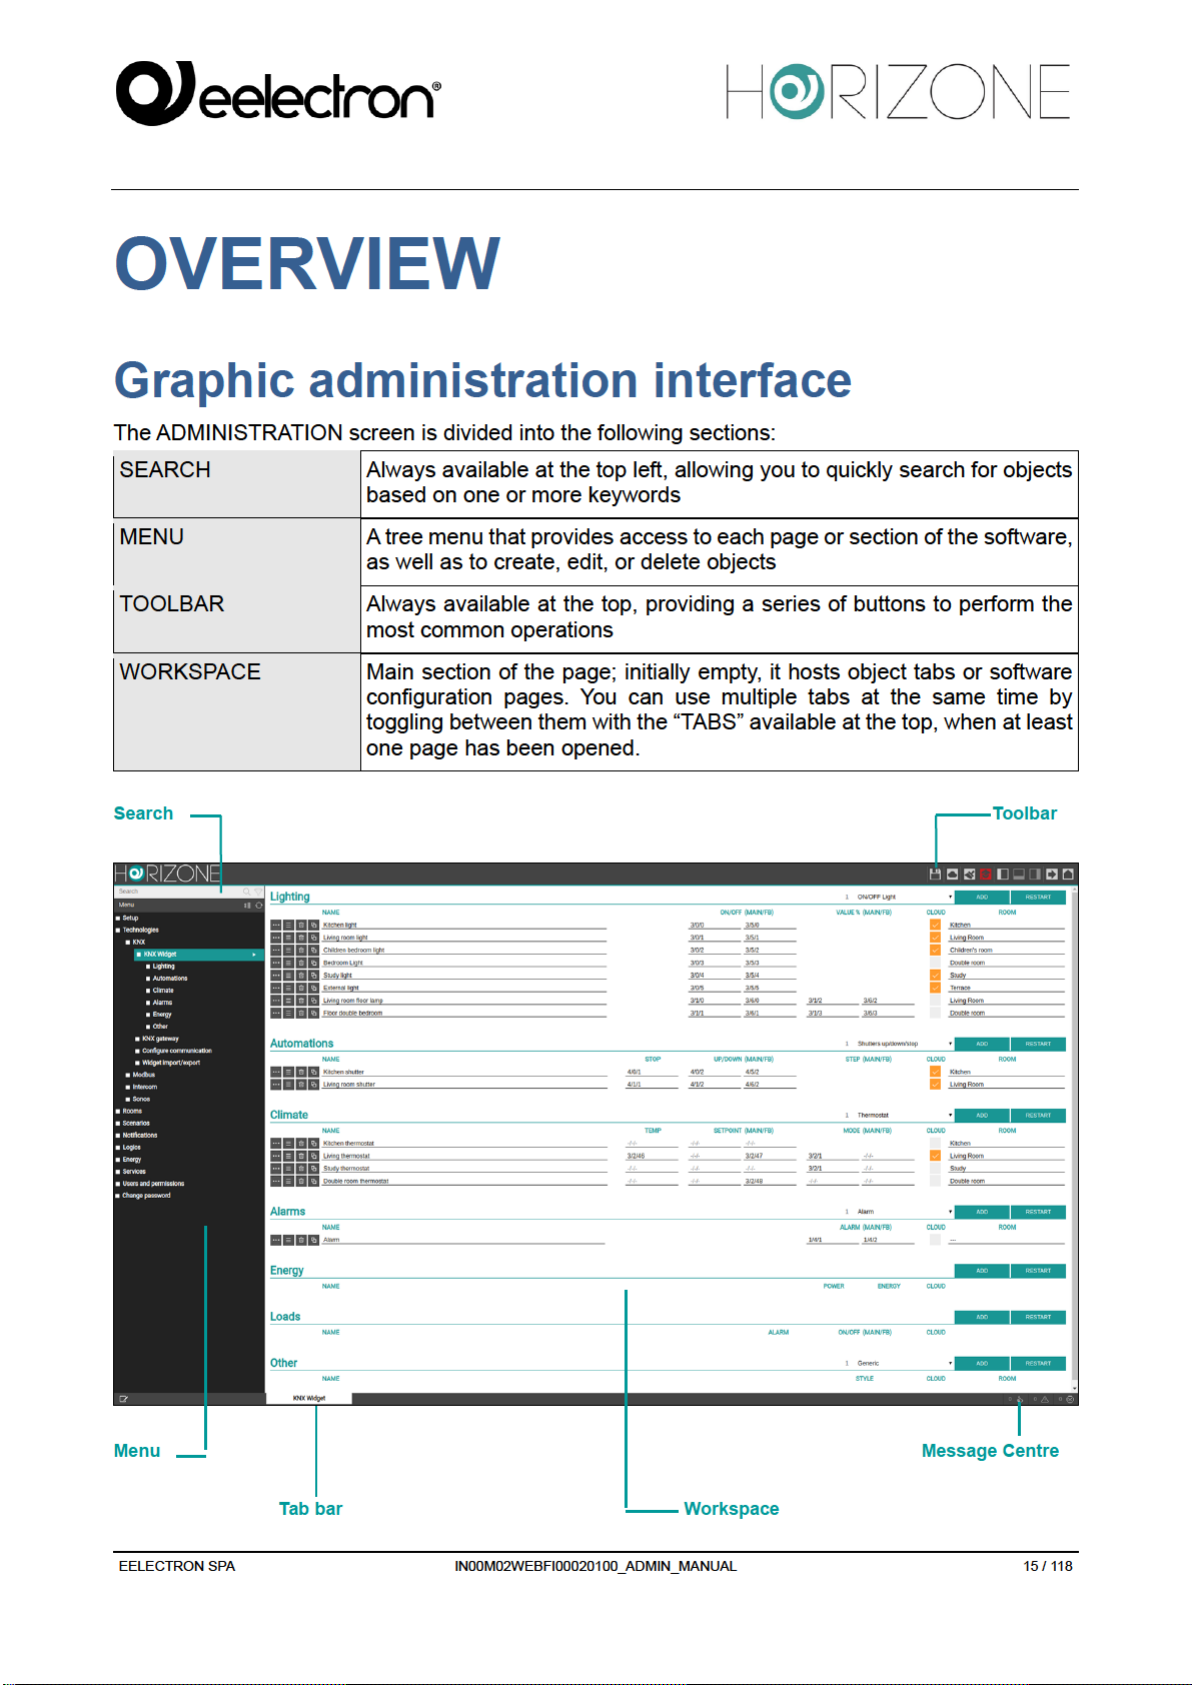
Task: Toggle the bottom panel layout icon
Action: (x=1019, y=874)
